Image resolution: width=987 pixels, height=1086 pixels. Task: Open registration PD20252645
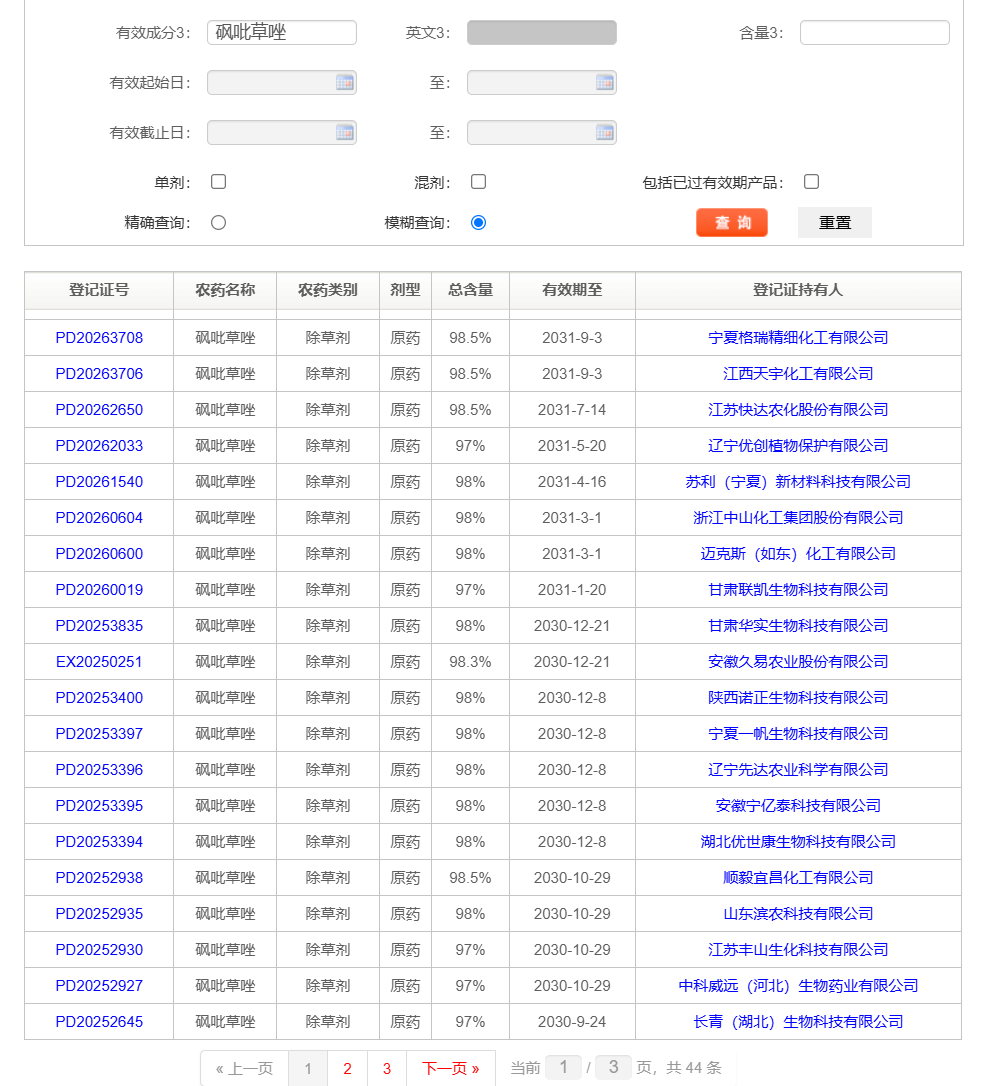click(99, 1022)
